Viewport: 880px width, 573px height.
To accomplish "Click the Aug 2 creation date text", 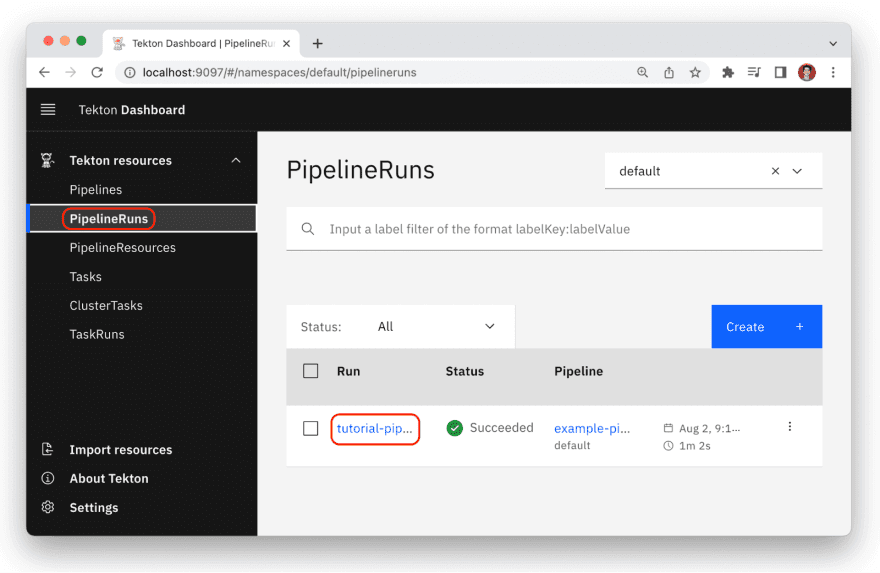I will [x=709, y=428].
